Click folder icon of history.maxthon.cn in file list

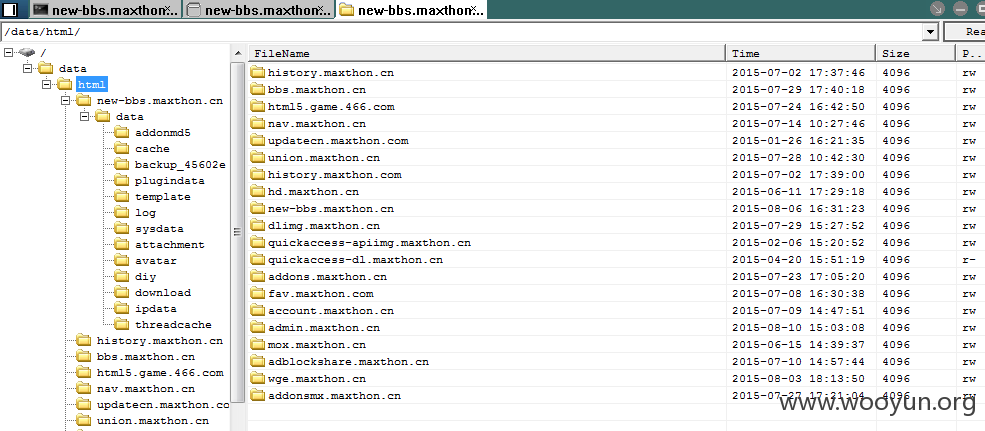click(258, 72)
